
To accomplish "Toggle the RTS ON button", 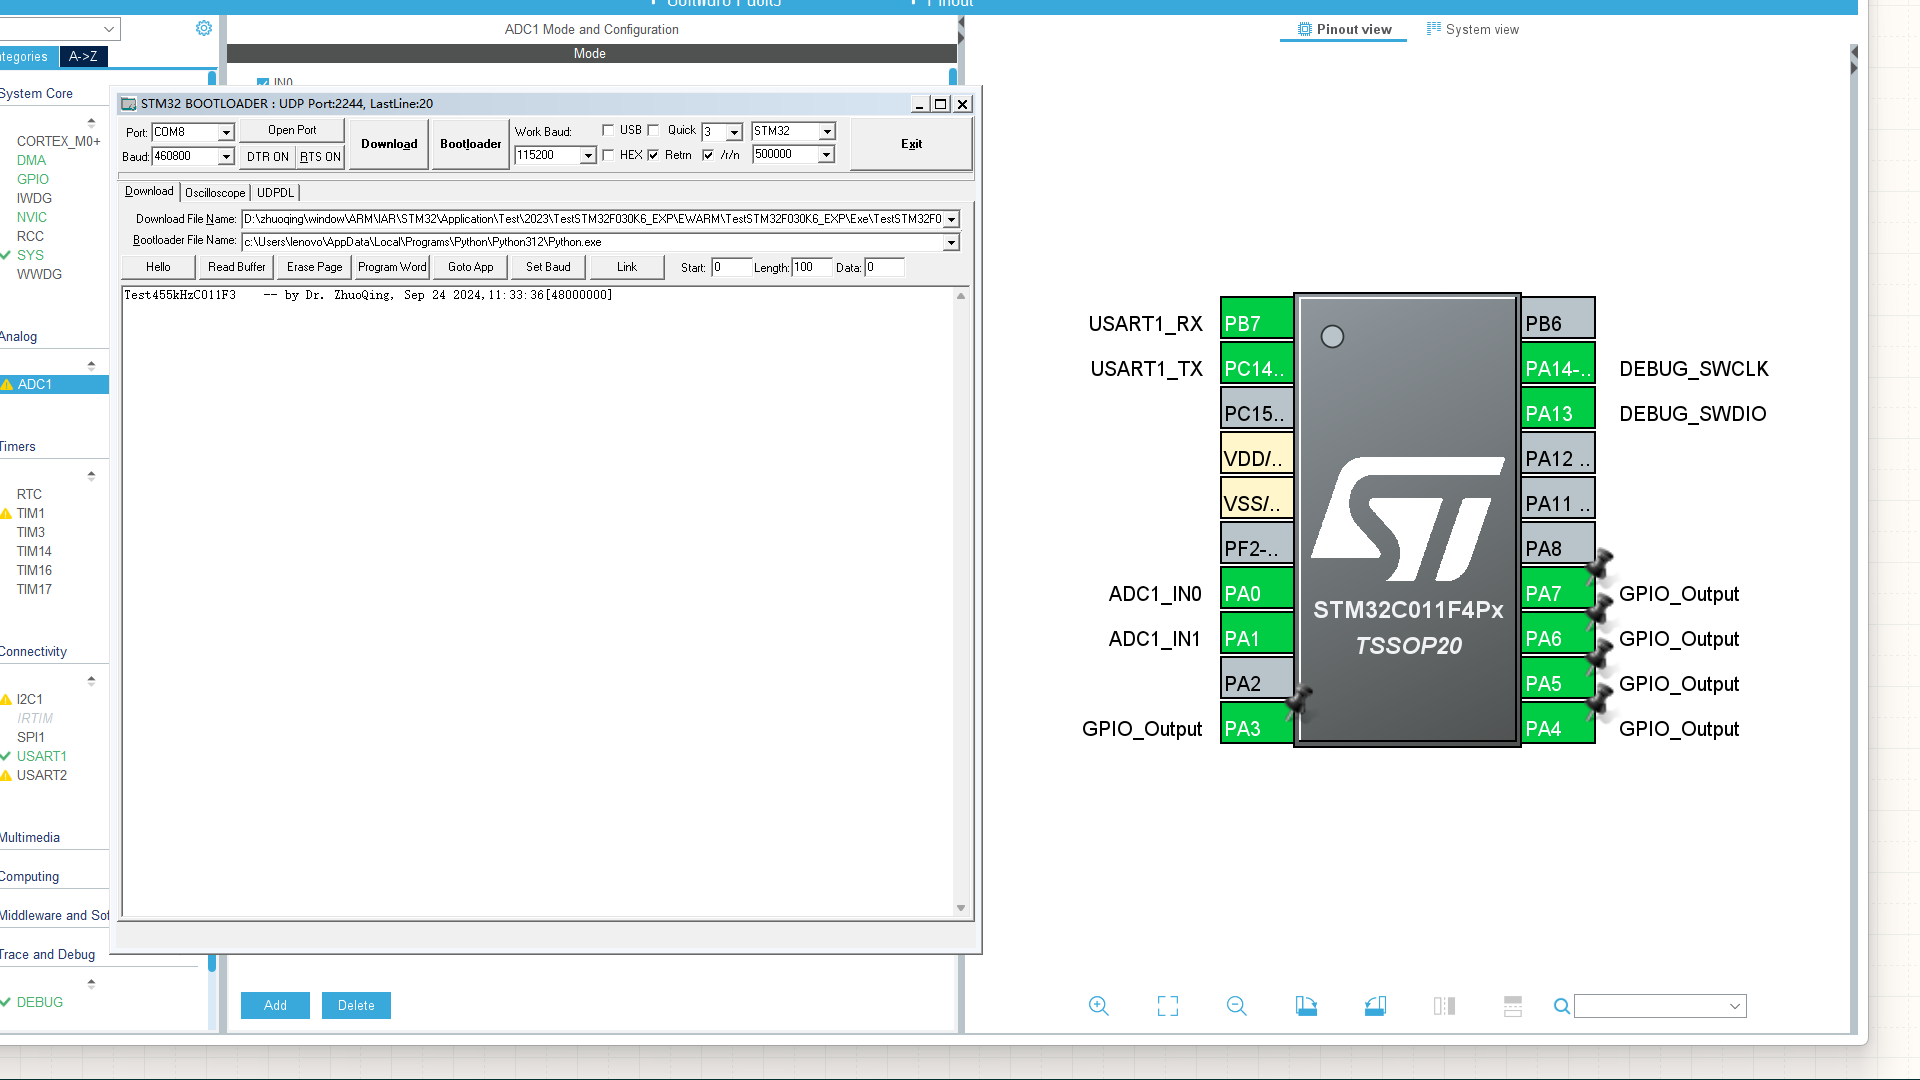I will tap(320, 157).
